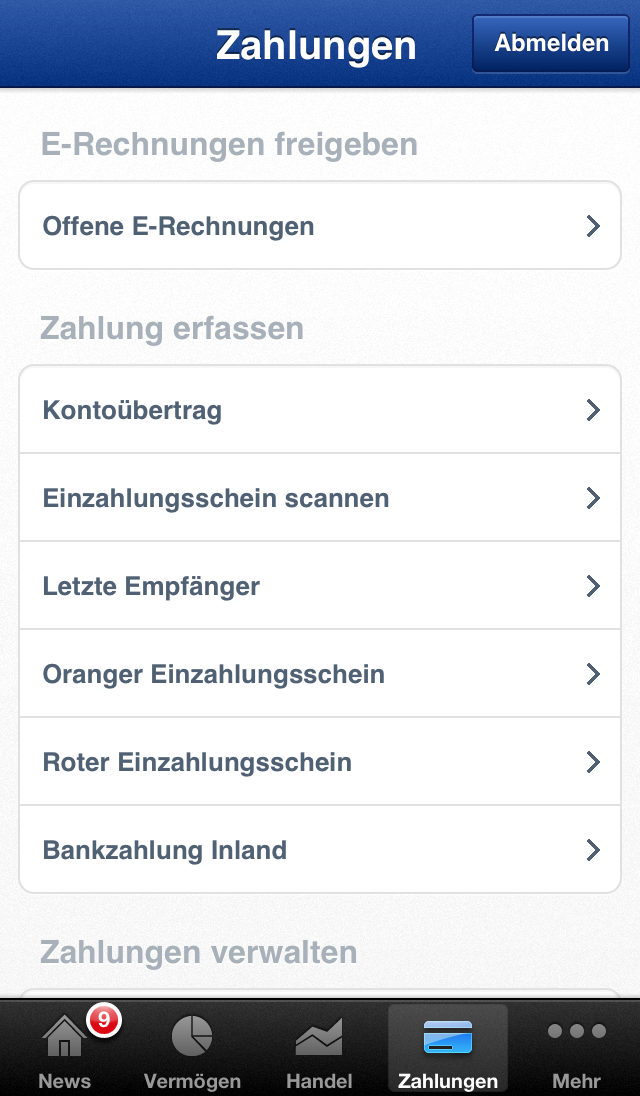The image size is (640, 1096).
Task: Open Oranger Einzahlungsschein chevron arrow
Action: (593, 674)
